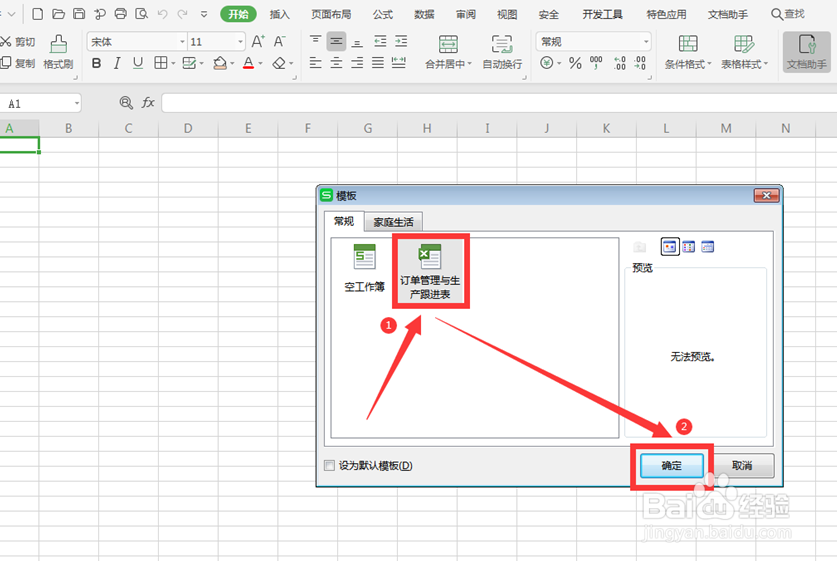
Task: Open the A1 name box dropdown
Action: point(76,104)
